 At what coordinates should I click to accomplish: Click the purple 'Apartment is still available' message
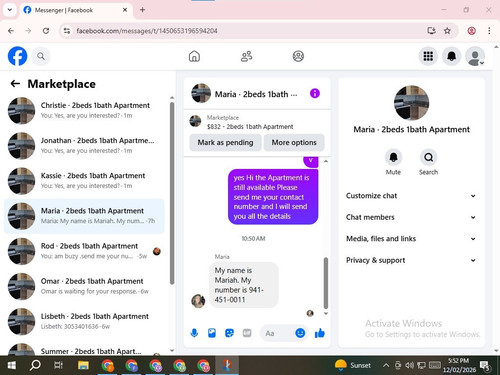273,197
